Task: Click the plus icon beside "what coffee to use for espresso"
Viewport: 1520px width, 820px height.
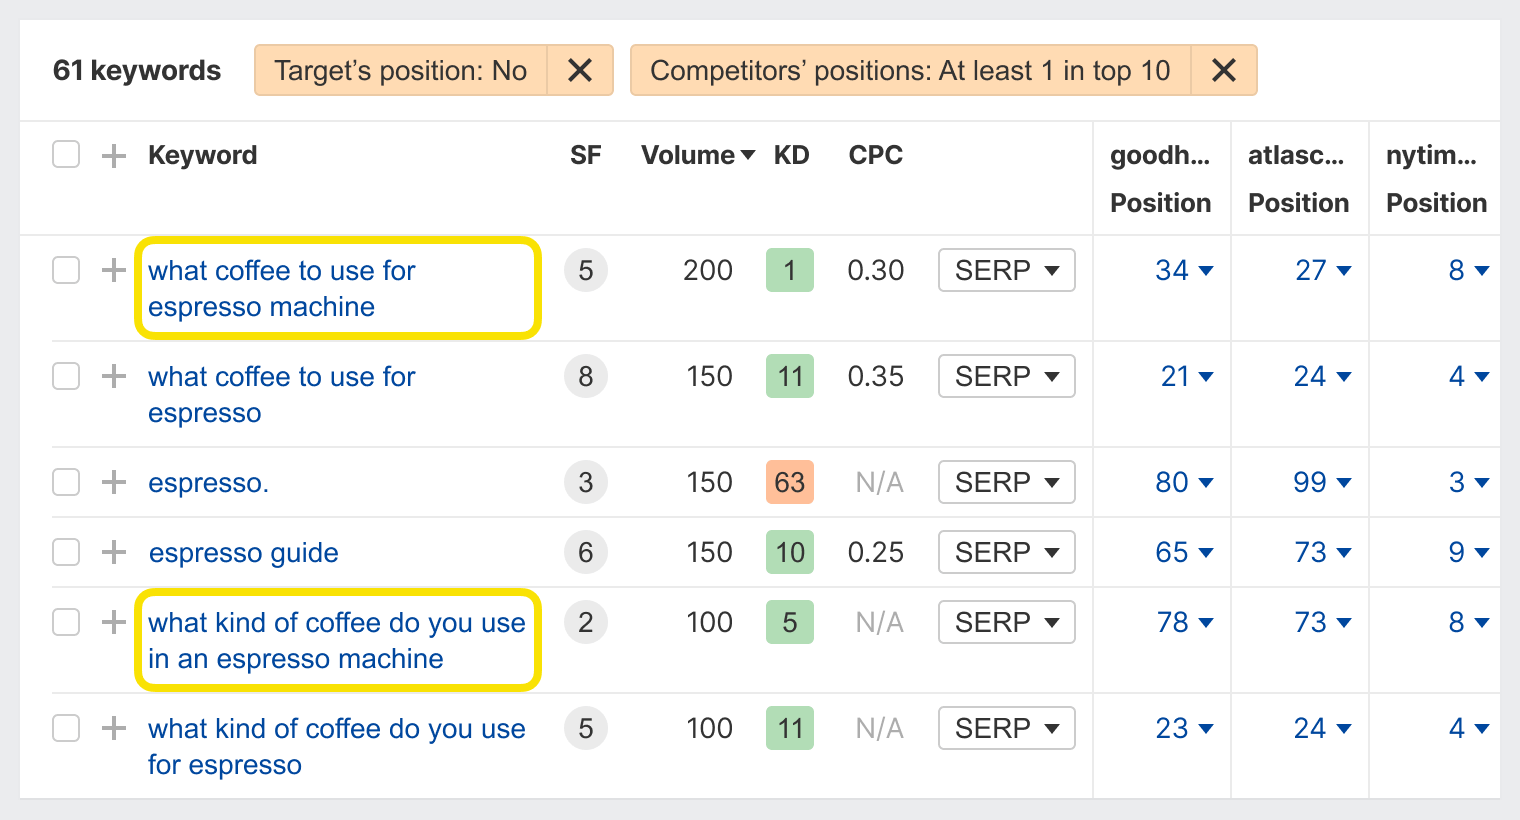Action: coord(112,376)
